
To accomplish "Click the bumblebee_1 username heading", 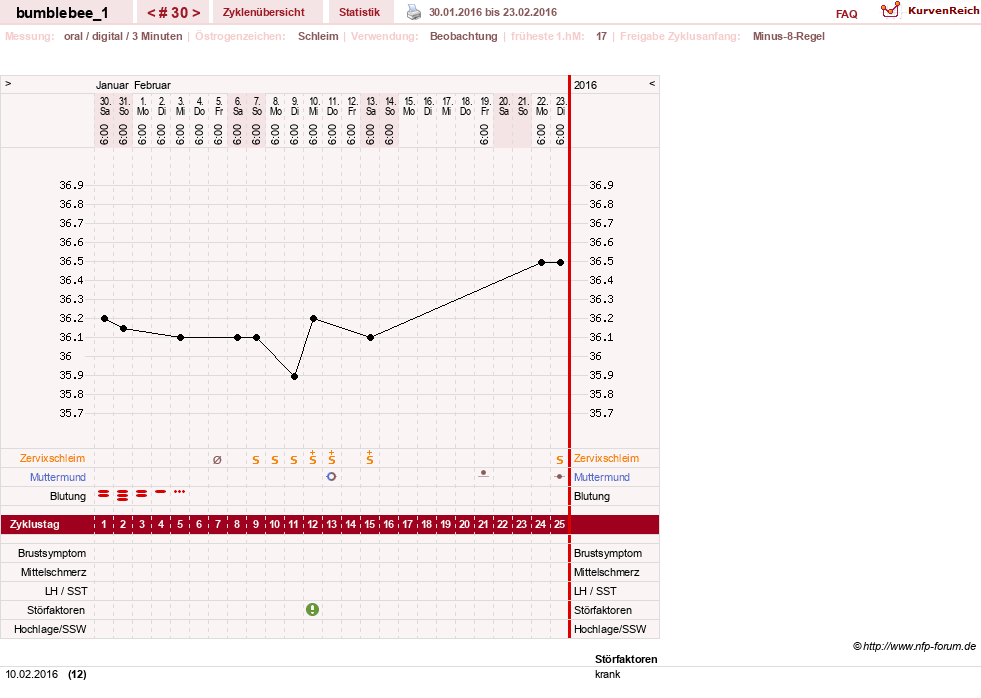I will tap(62, 13).
